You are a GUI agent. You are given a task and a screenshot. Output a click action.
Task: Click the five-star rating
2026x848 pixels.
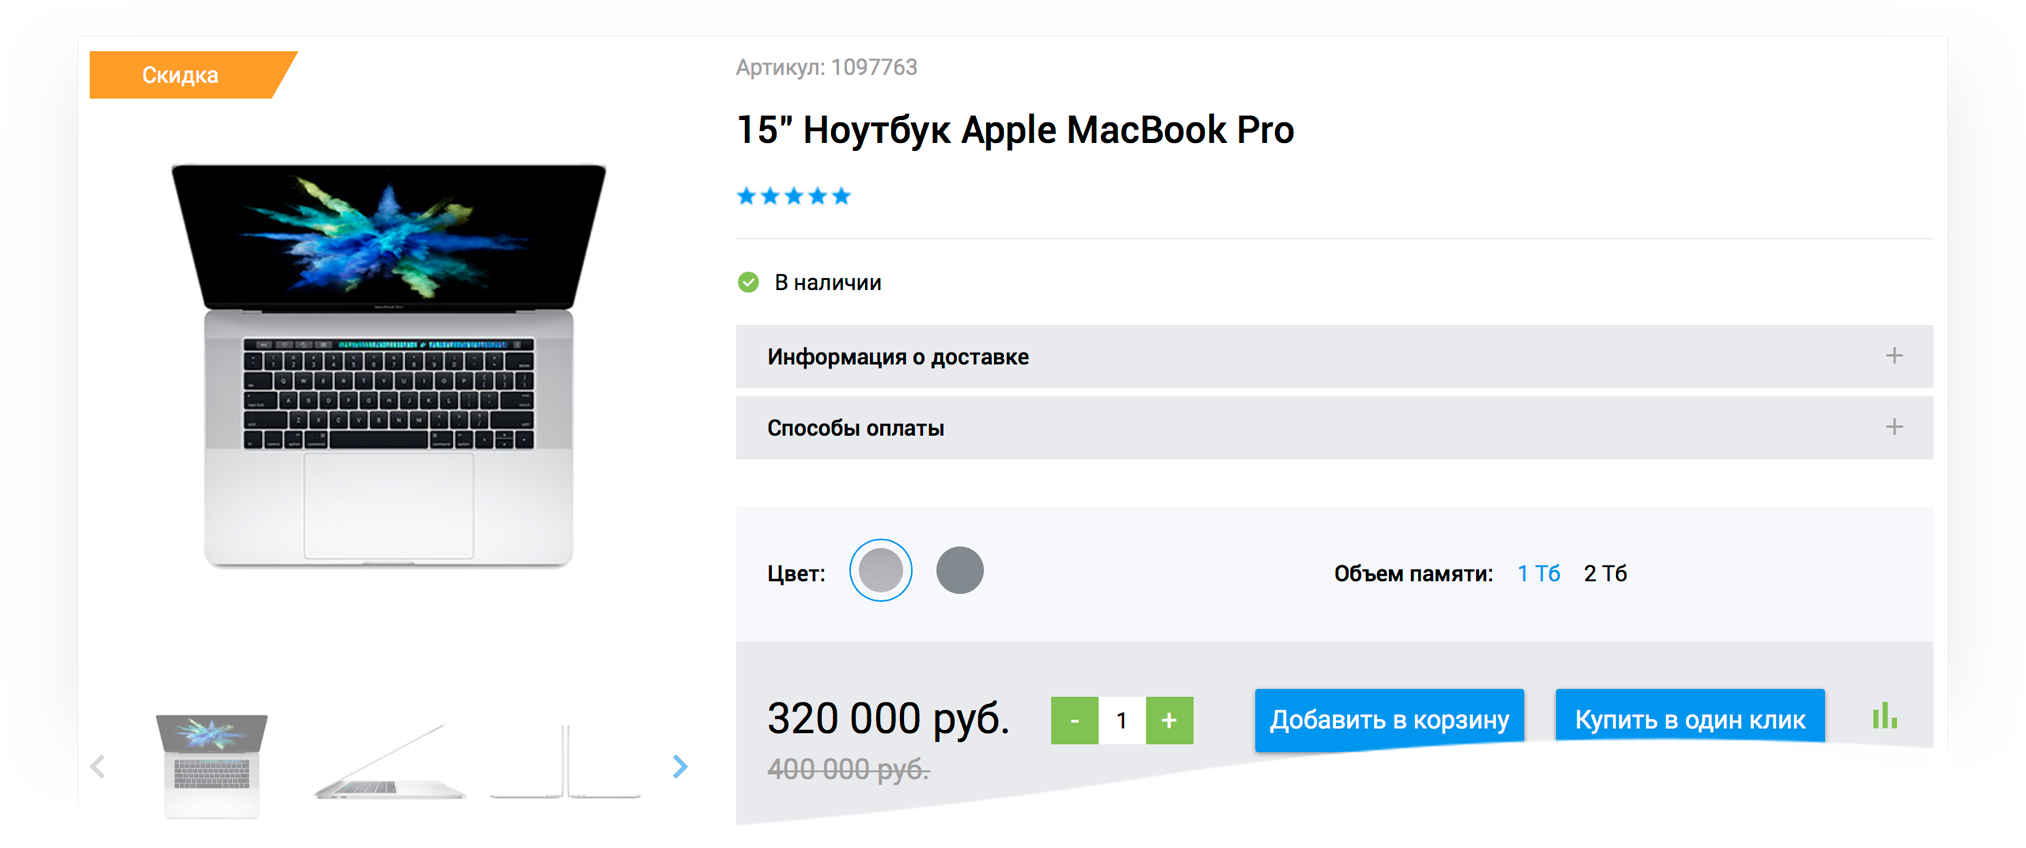click(793, 196)
